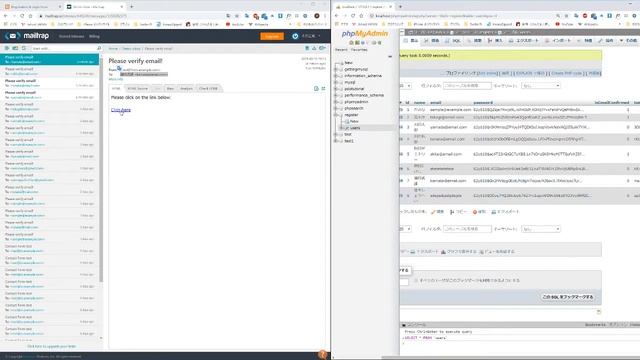Sort by the email column header
Image resolution: width=640 pixels, height=360 pixels.
[436, 103]
